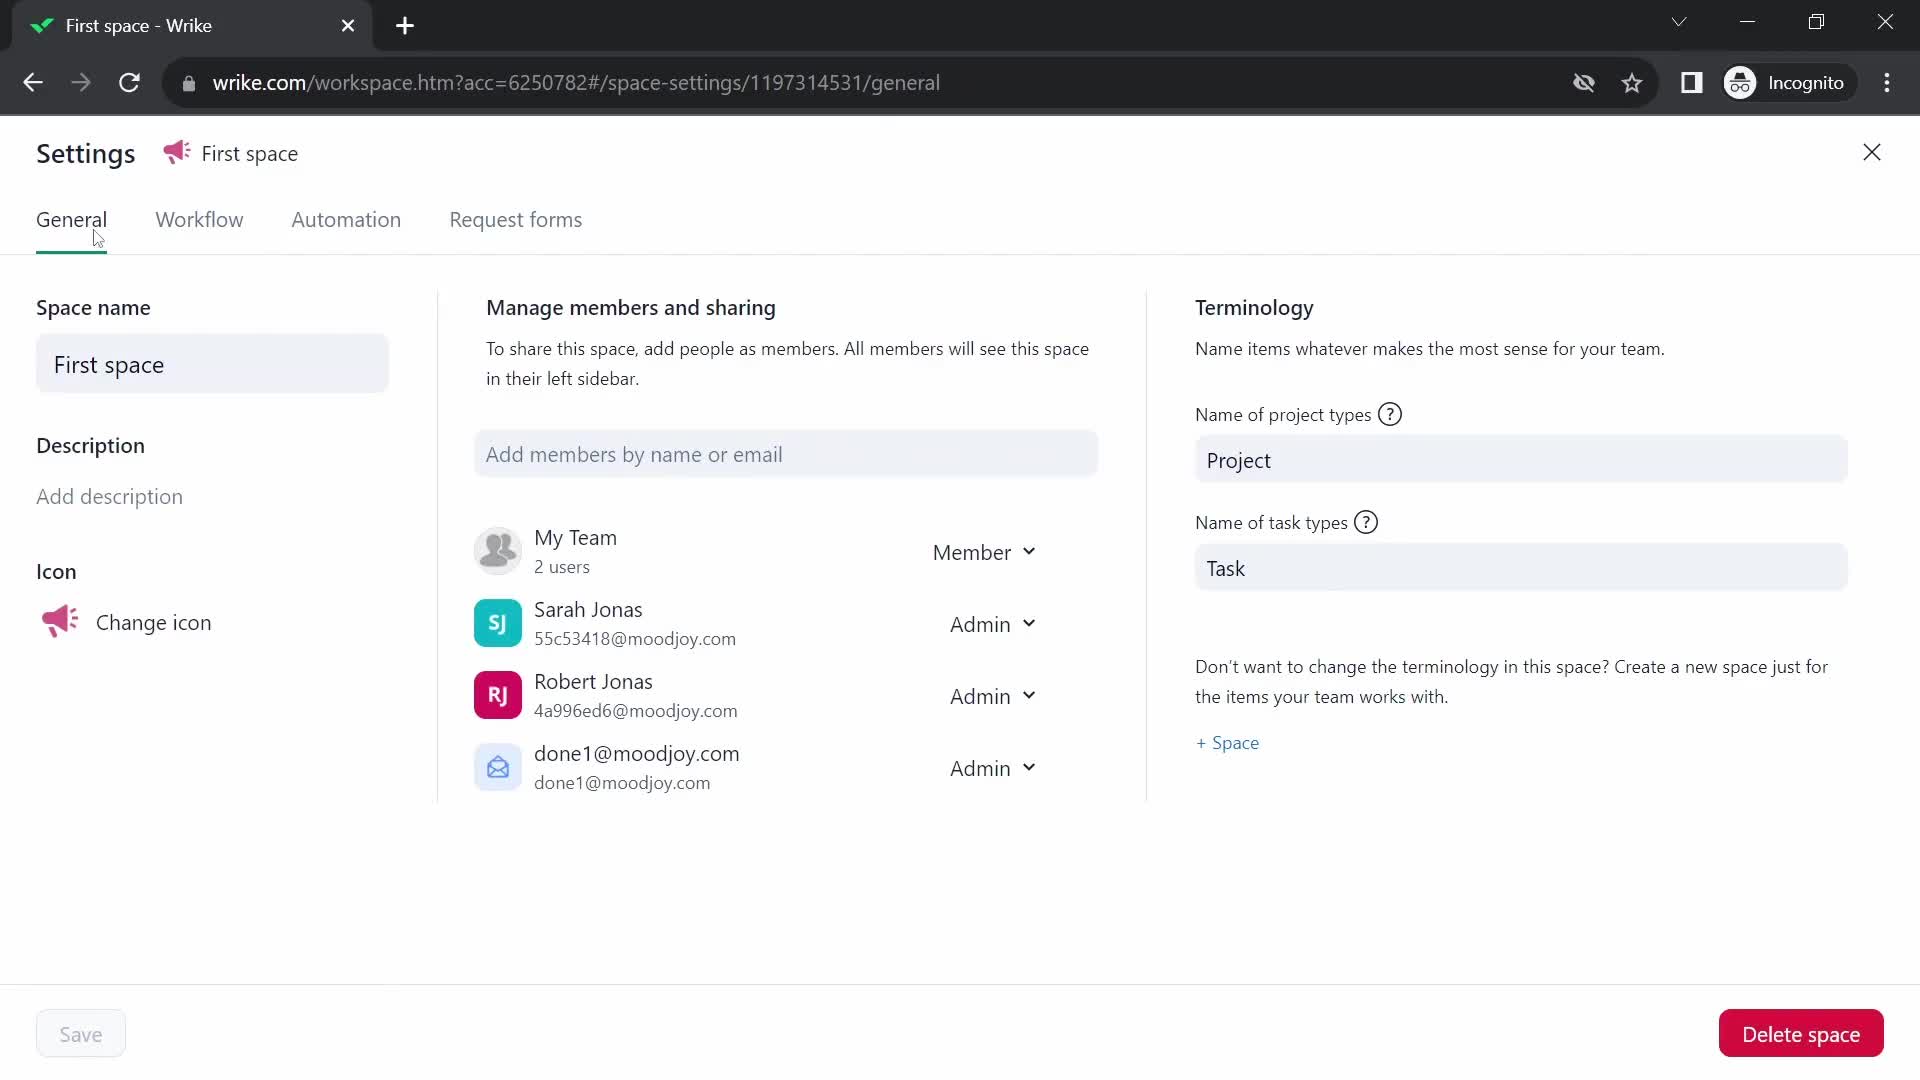
Task: Click Change icon label
Action: (153, 622)
